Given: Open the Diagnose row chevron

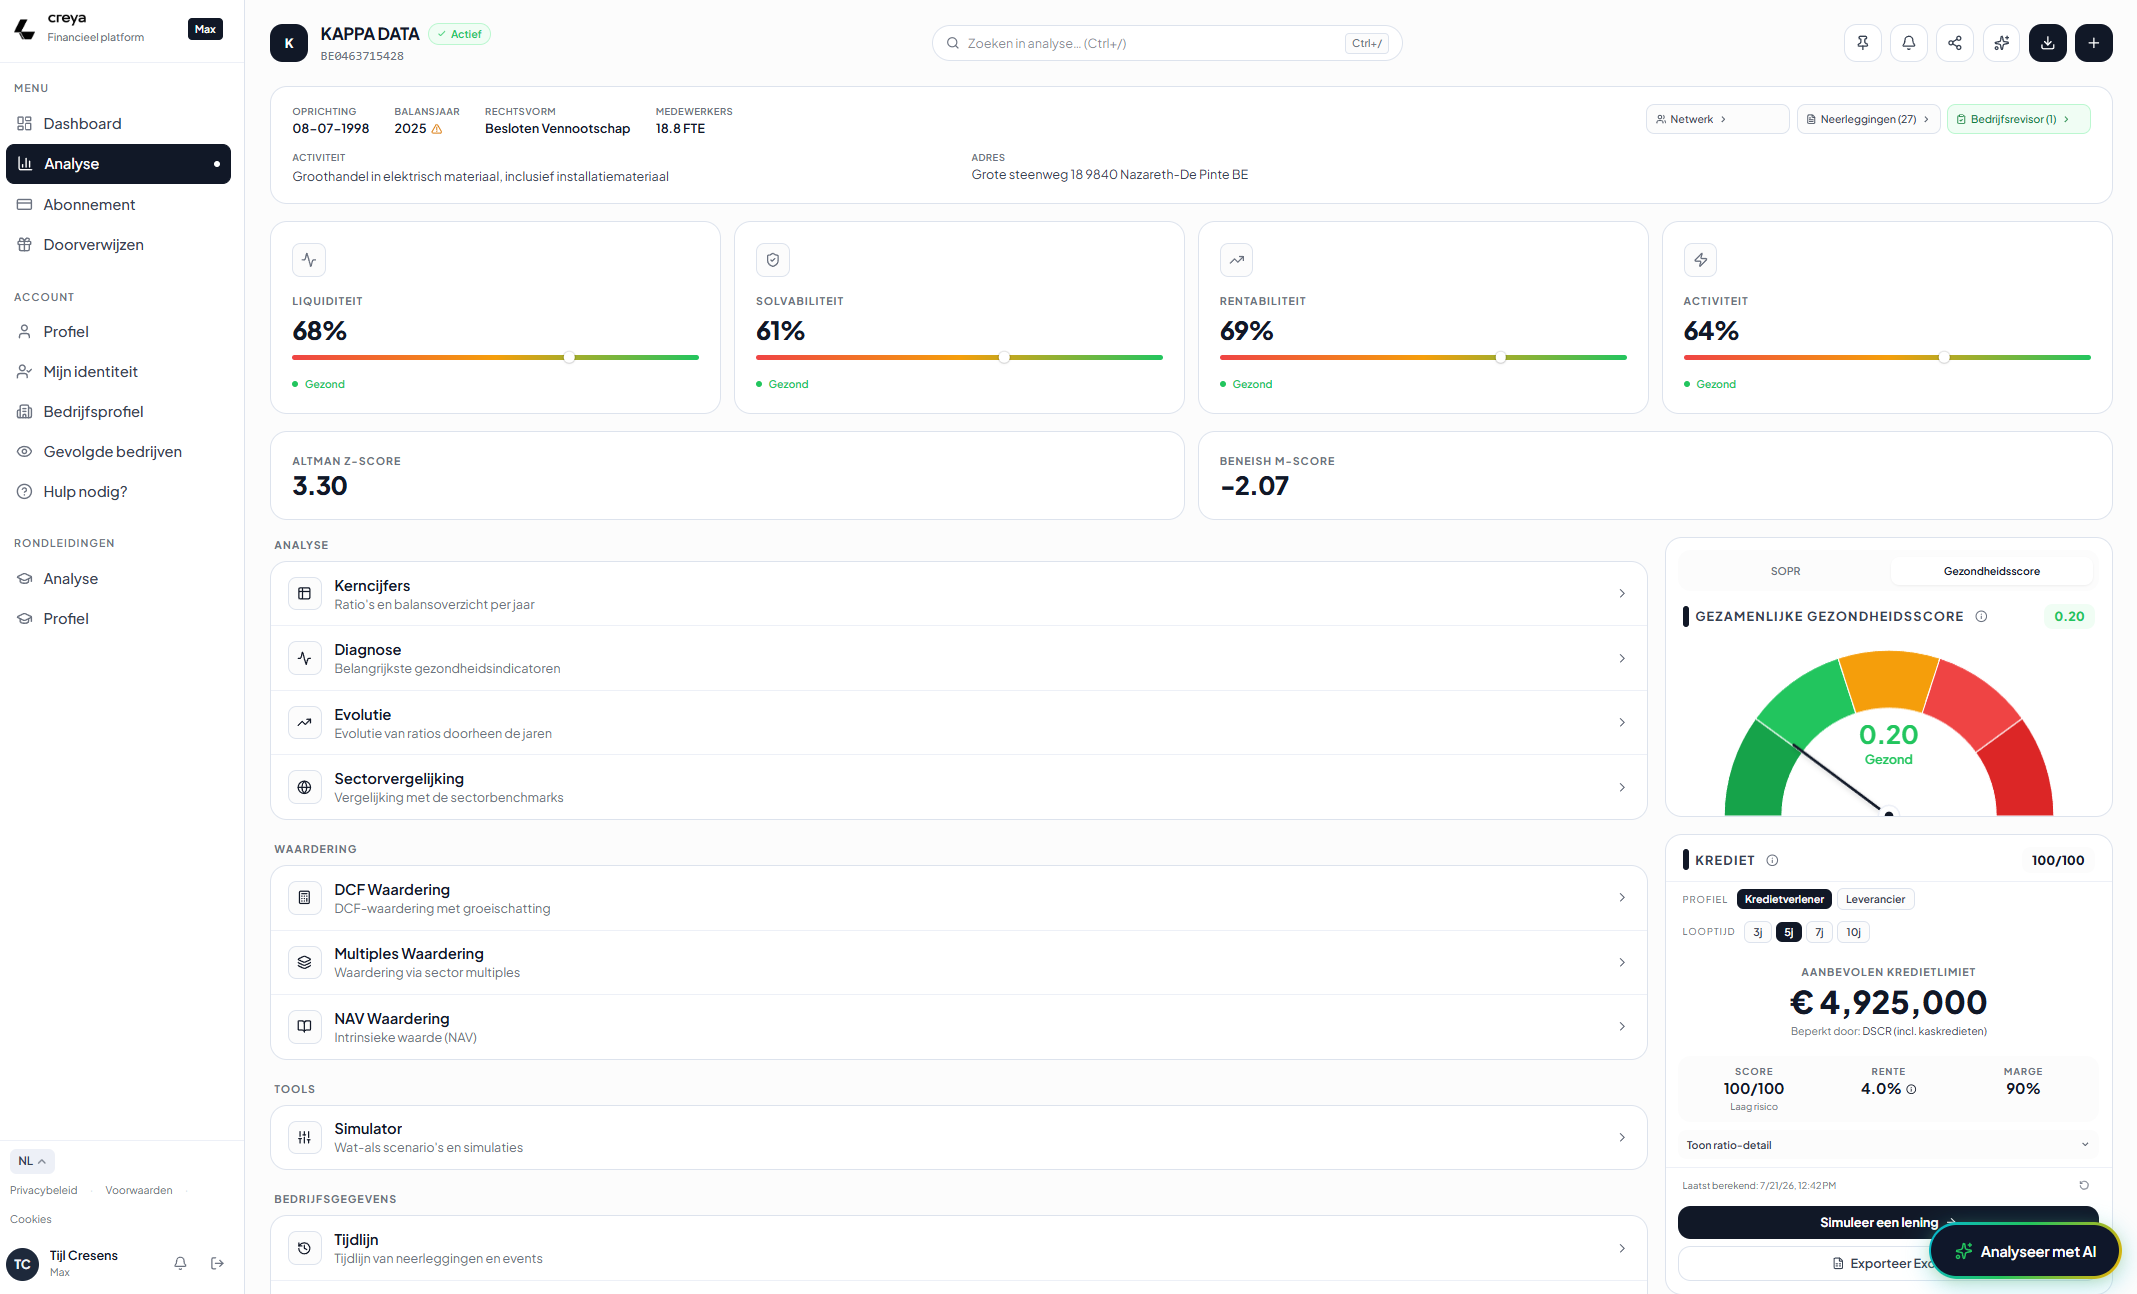Looking at the screenshot, I should (x=1622, y=658).
